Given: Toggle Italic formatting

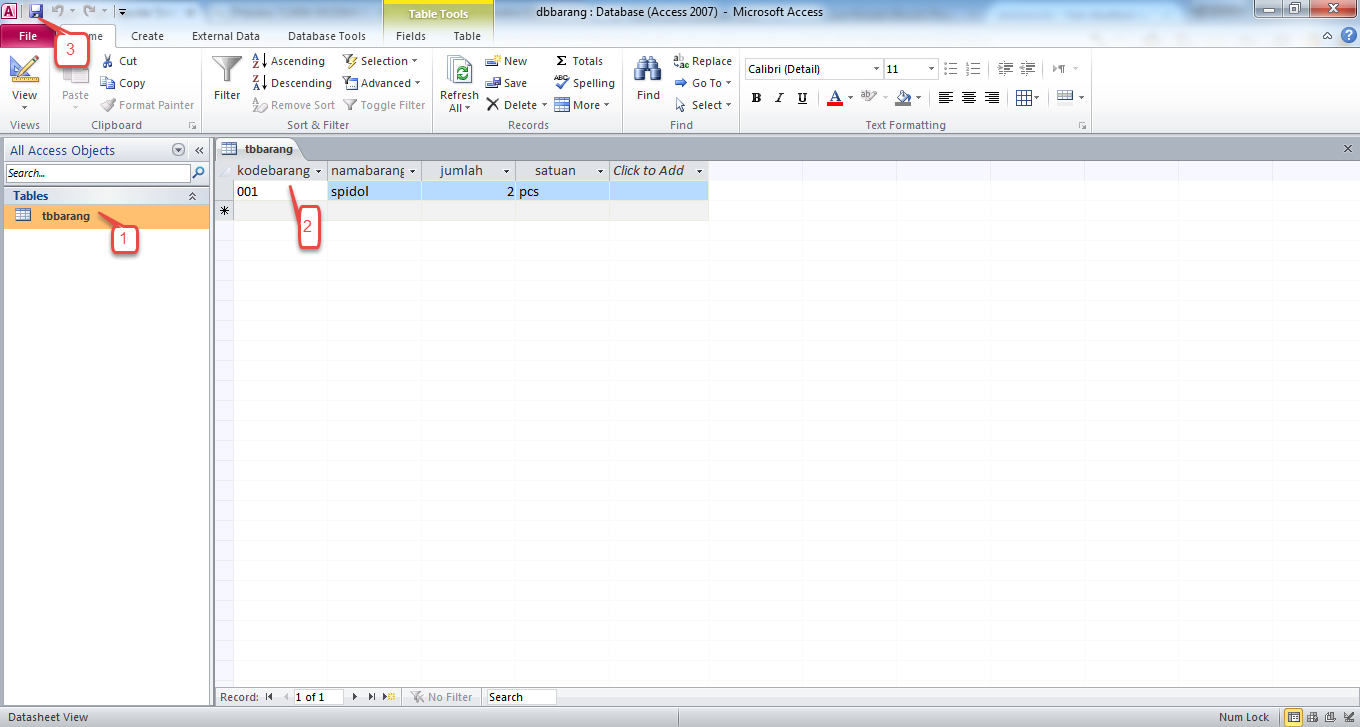Looking at the screenshot, I should pos(779,97).
